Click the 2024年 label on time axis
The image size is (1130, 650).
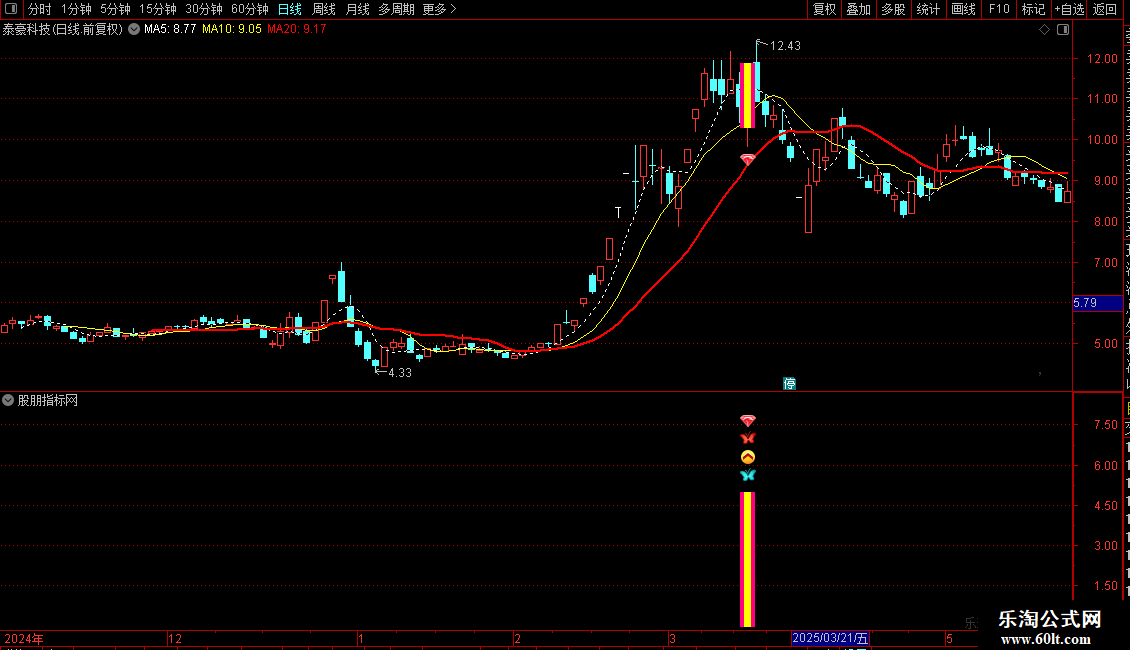click(24, 638)
